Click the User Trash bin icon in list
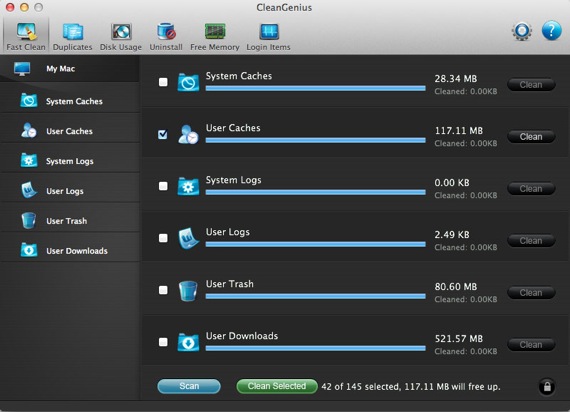The width and height of the screenshot is (570, 412). tap(188, 291)
